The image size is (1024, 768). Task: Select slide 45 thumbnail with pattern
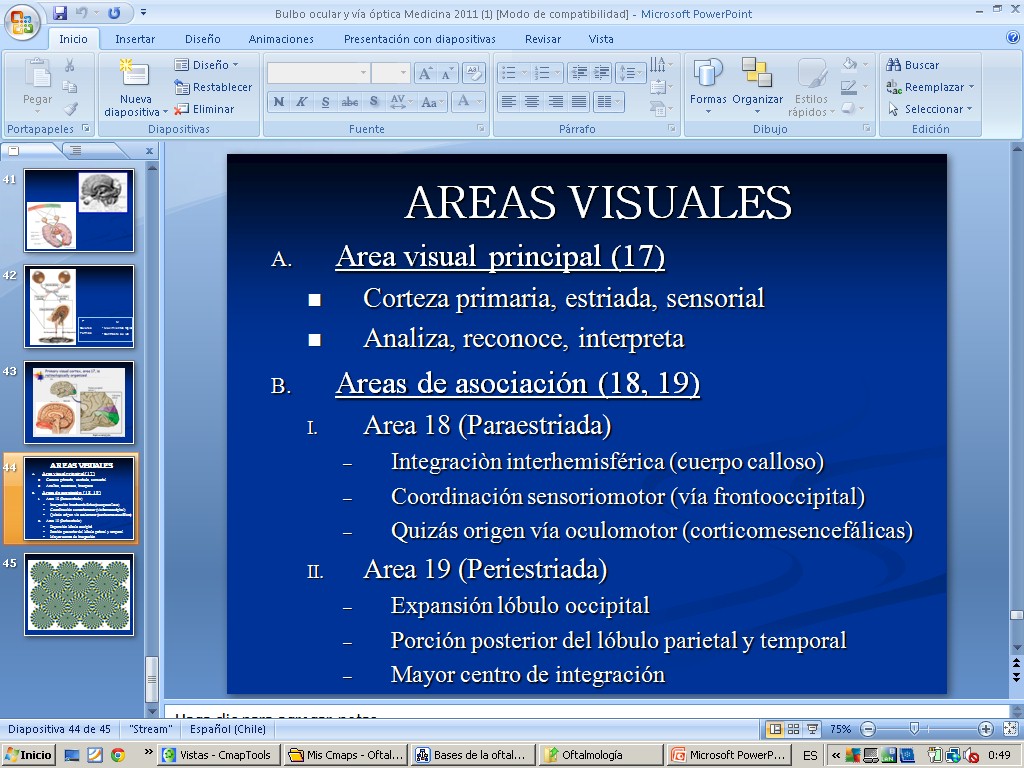(79, 595)
